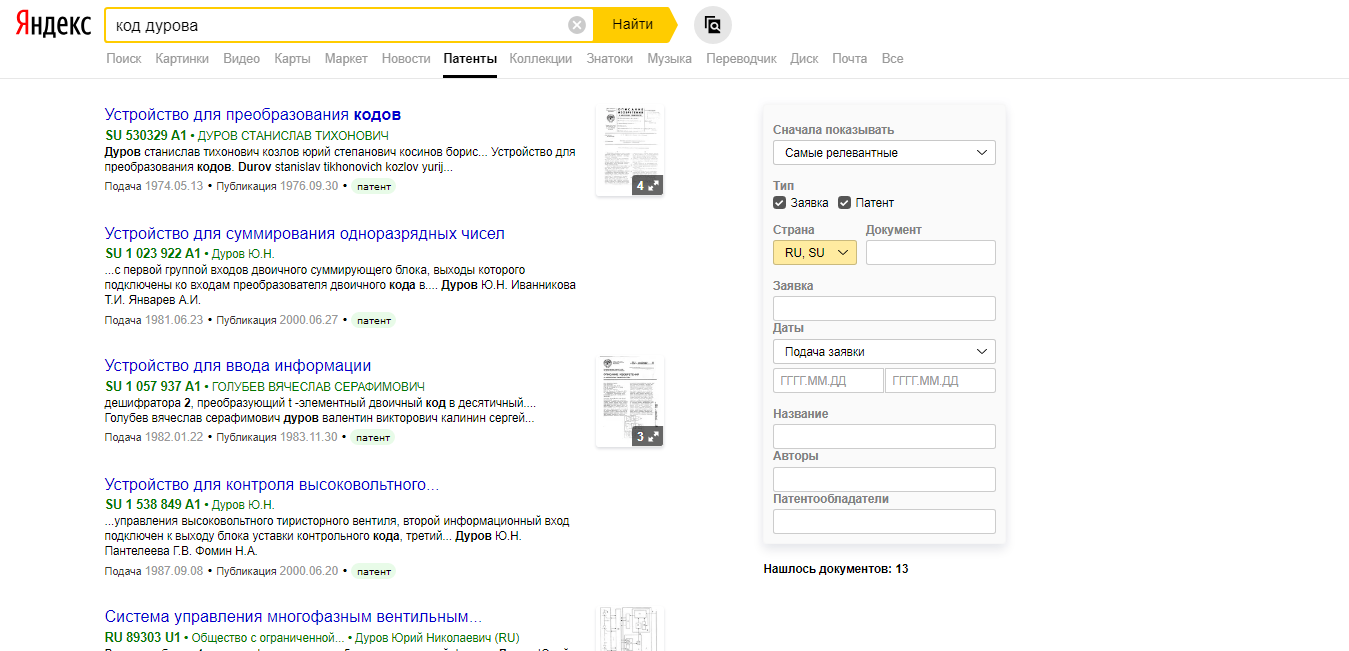1349x651 pixels.
Task: Switch to the Карты tab
Action: (293, 59)
